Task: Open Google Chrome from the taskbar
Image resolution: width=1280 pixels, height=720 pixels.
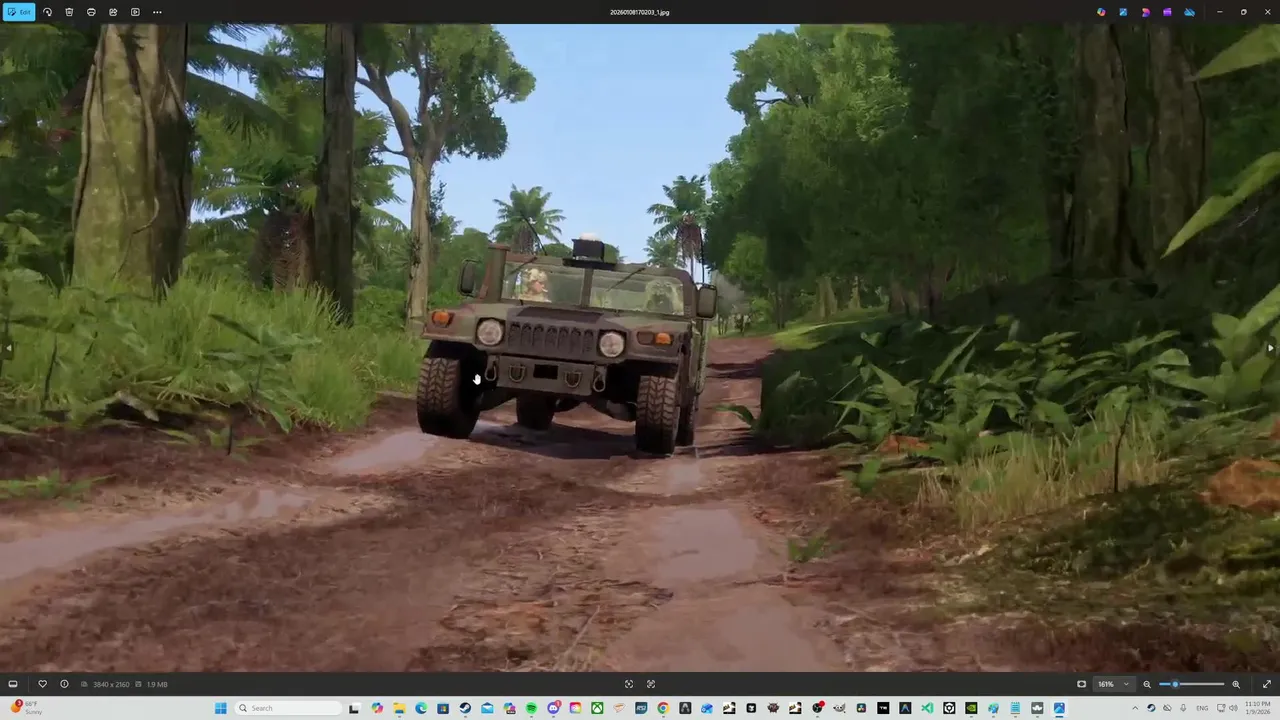Action: coord(663,708)
